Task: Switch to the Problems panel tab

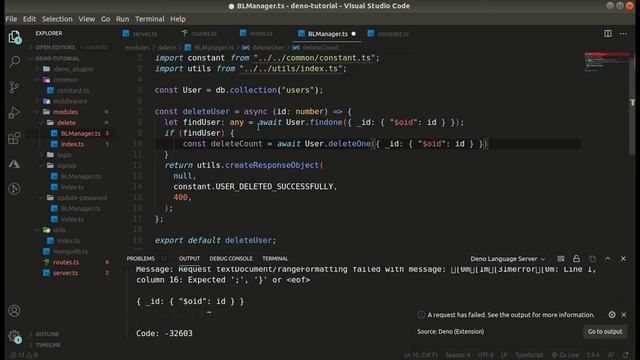Action: [140, 259]
